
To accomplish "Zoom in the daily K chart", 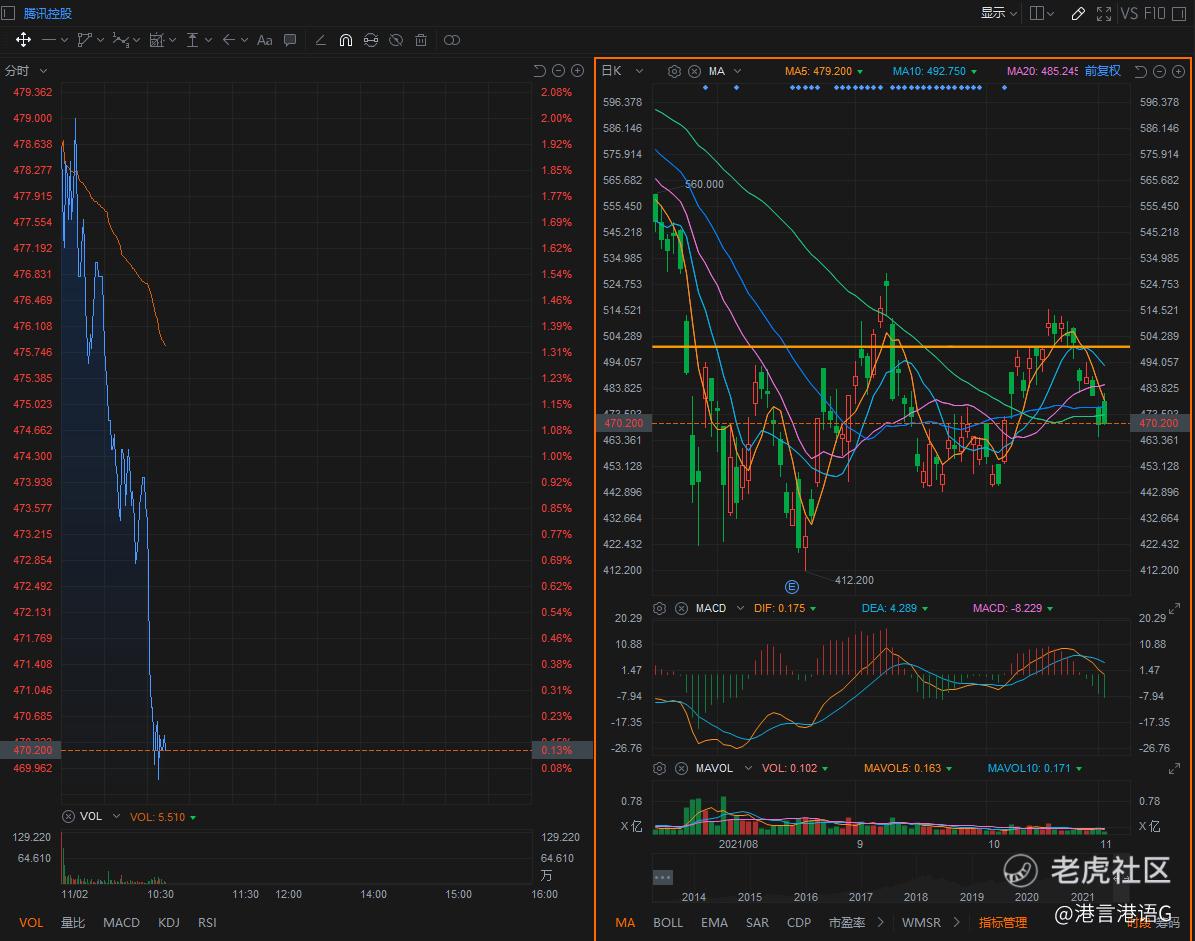I will coord(1177,71).
